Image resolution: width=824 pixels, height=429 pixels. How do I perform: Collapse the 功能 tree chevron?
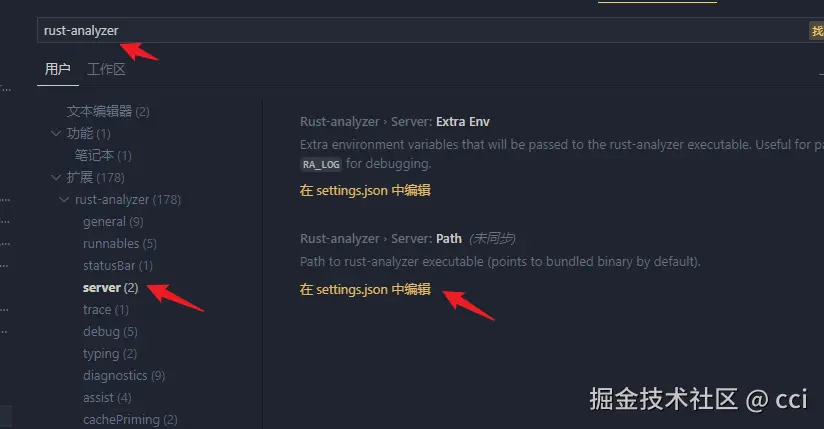[56, 133]
